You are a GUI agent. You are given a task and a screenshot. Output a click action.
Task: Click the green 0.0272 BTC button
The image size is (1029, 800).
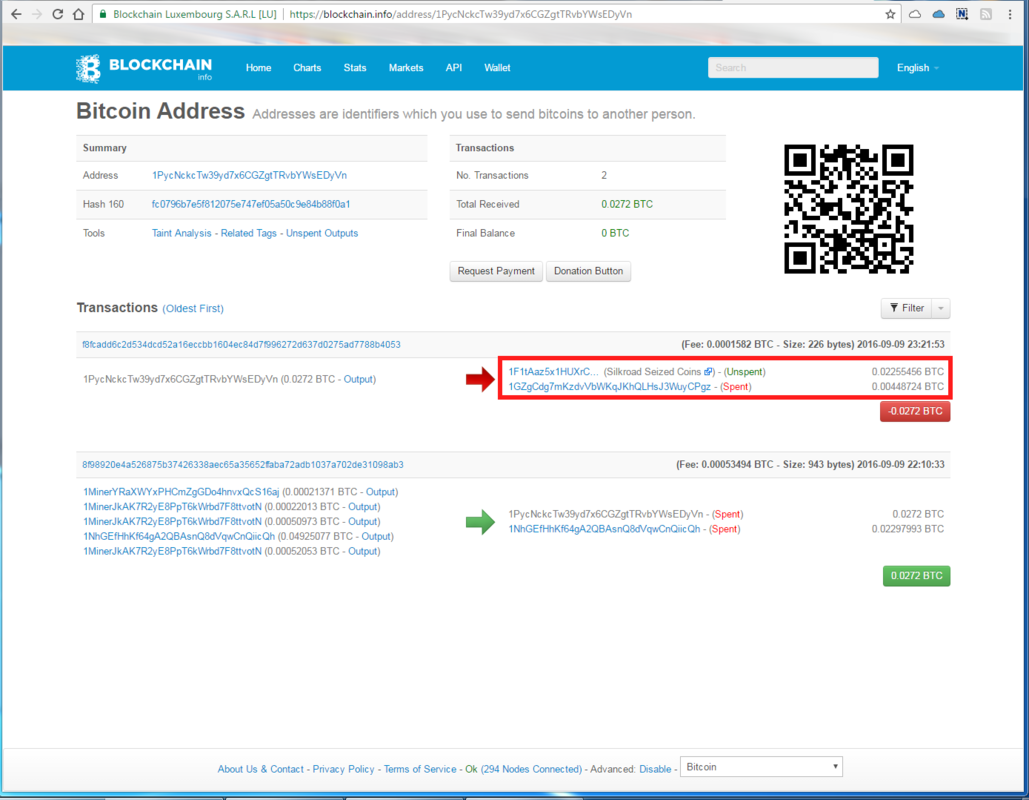916,576
